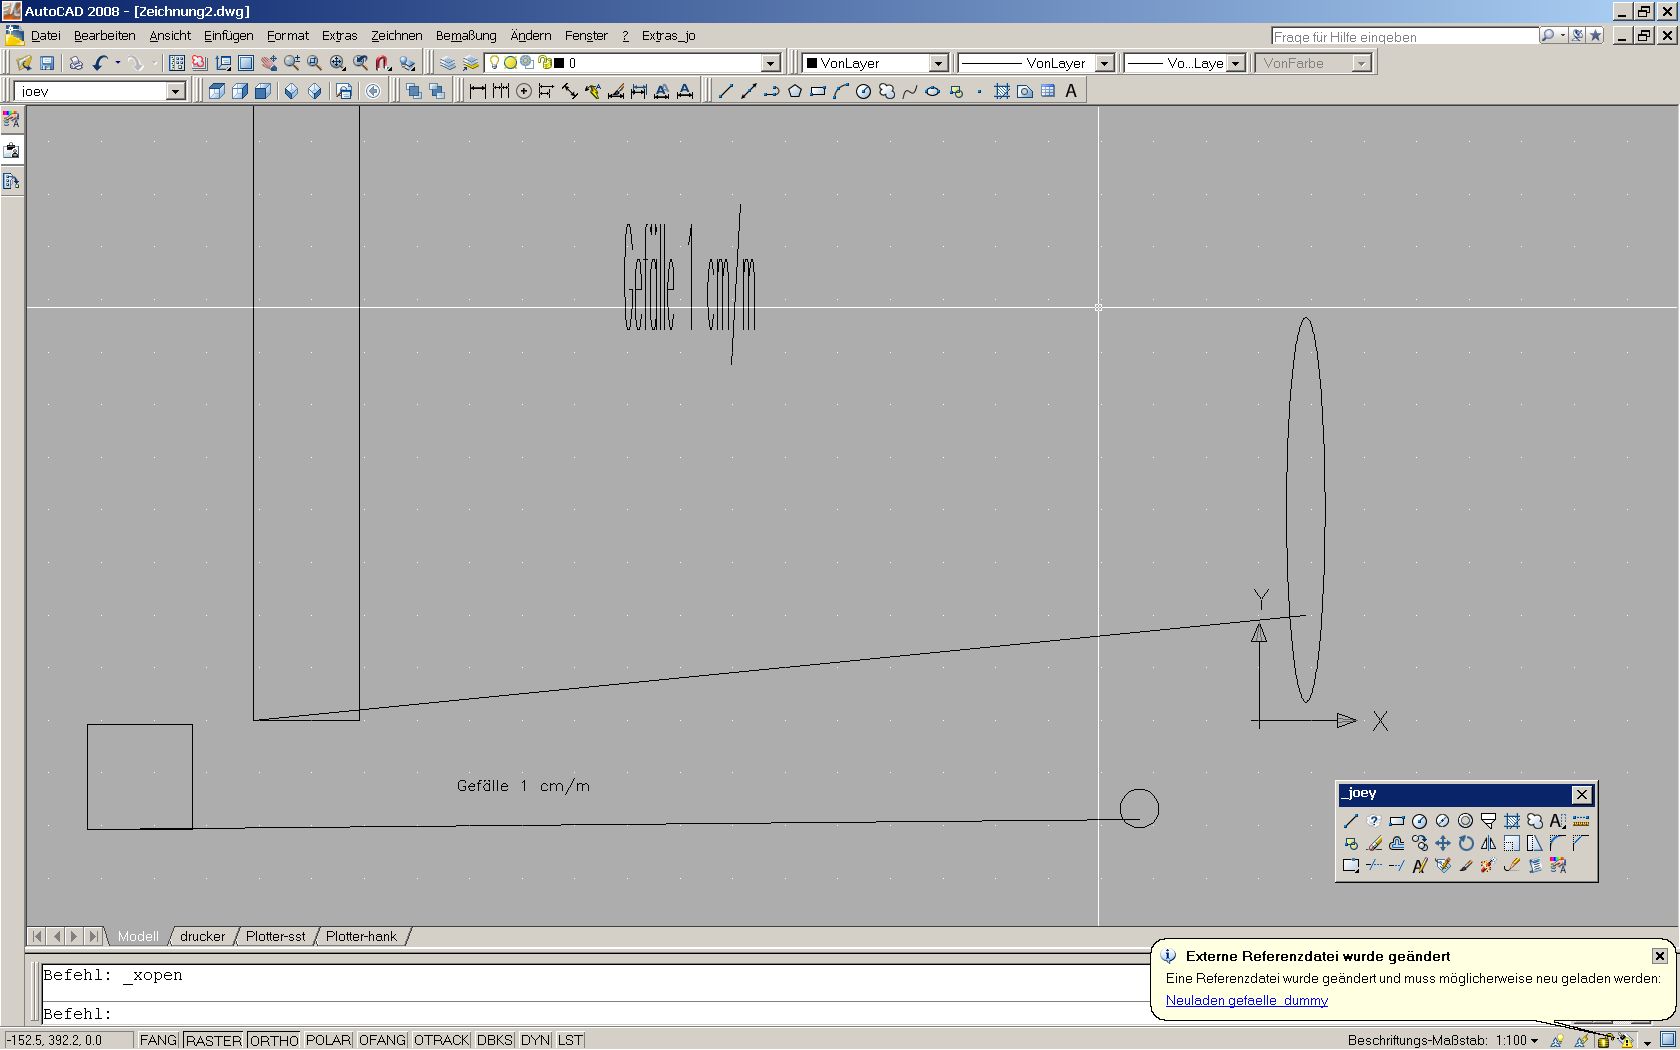The image size is (1680, 1050).
Task: Close the external reference notification balloon
Action: pyautogui.click(x=1659, y=955)
